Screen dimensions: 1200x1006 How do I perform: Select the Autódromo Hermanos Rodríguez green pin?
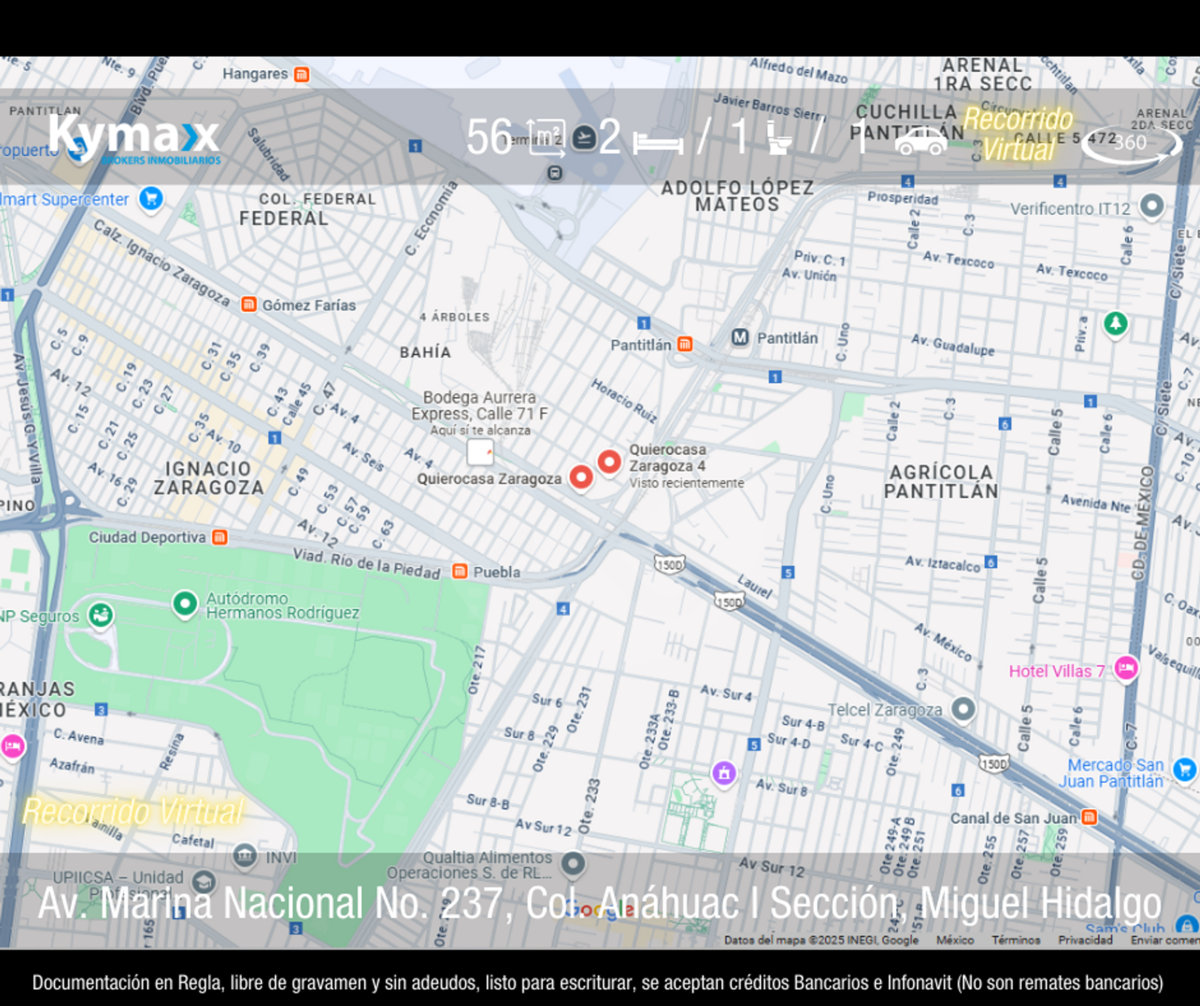click(x=184, y=603)
